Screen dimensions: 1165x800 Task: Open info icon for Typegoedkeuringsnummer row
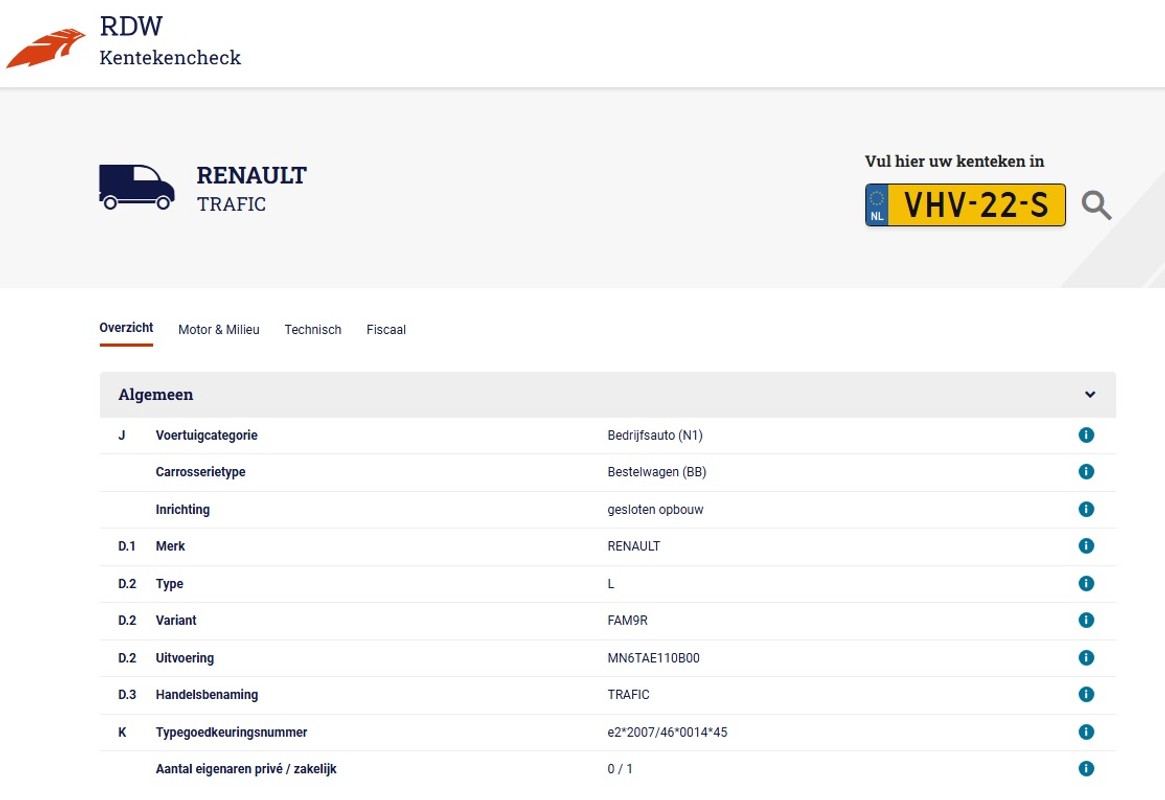coord(1086,732)
